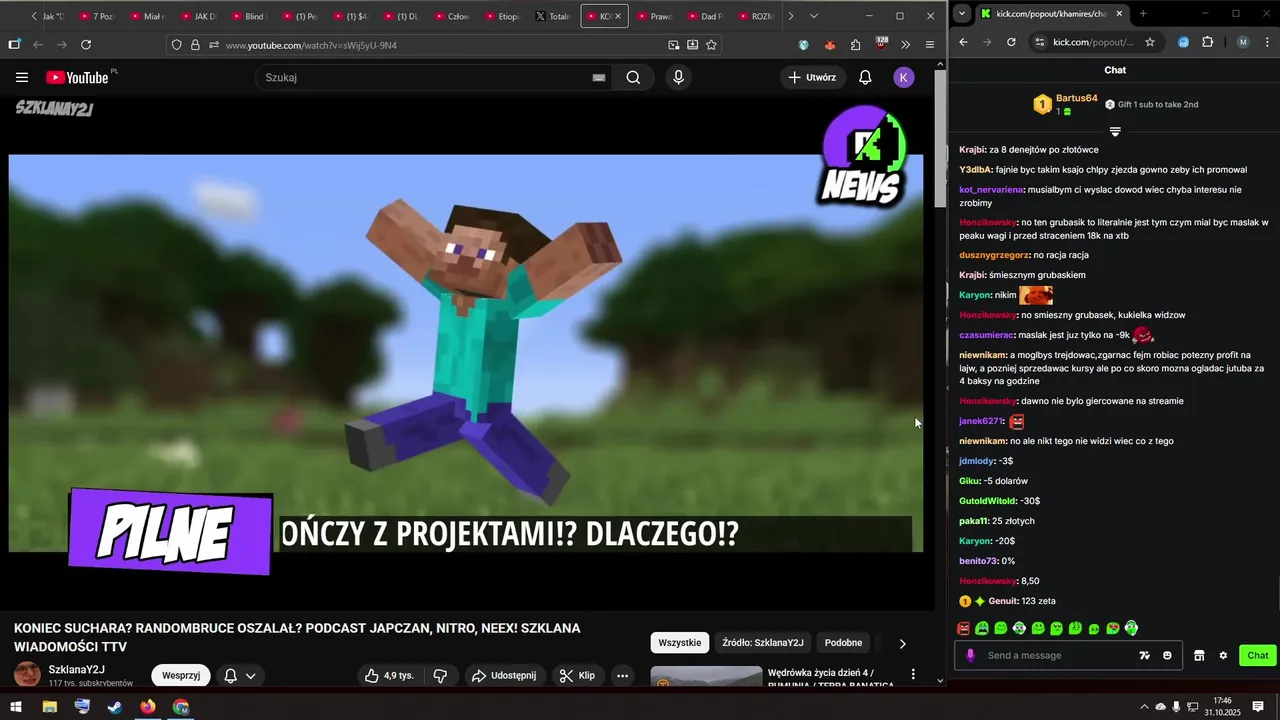The width and height of the screenshot is (1280, 720).
Task: Open Firefox application hamburger menu
Action: pos(930,45)
